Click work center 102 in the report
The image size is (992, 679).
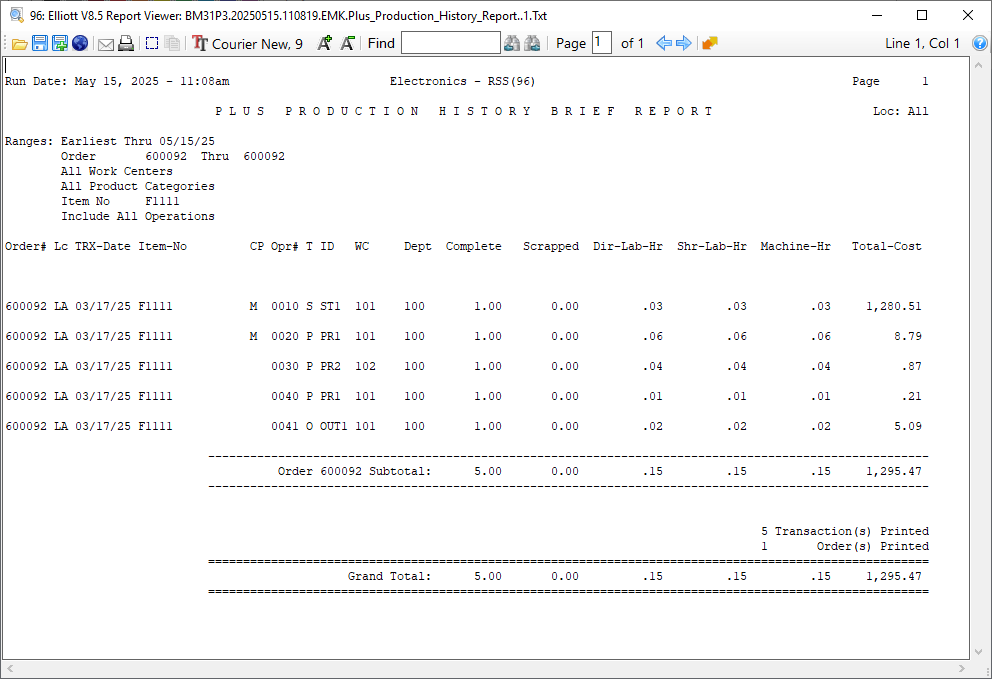[365, 366]
